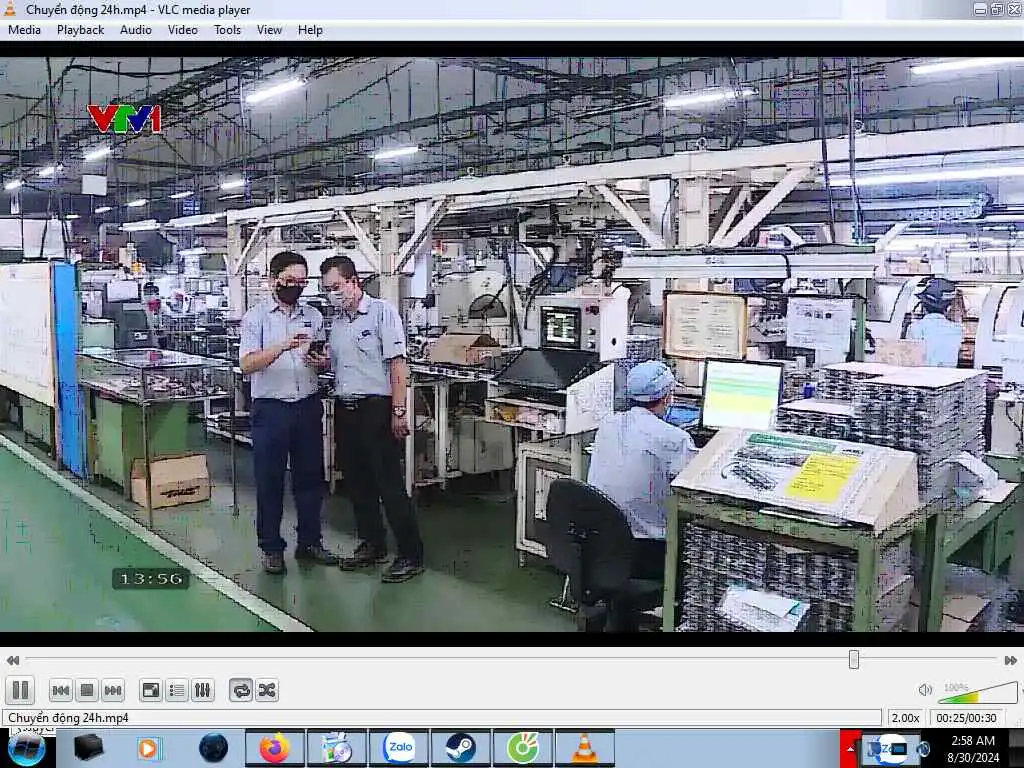
Task: Click VLC cone icon in title bar
Action: (10, 9)
